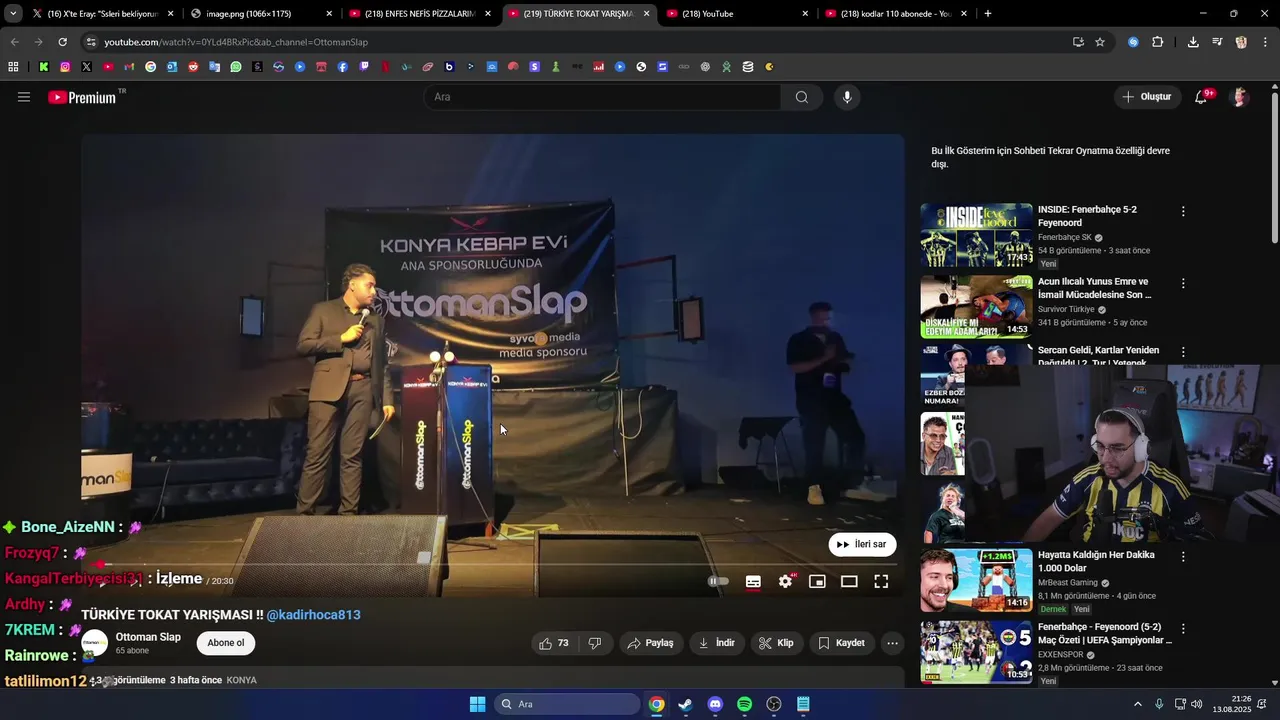Go back to previous page
Viewport: 1280px width, 720px height.
tap(14, 42)
